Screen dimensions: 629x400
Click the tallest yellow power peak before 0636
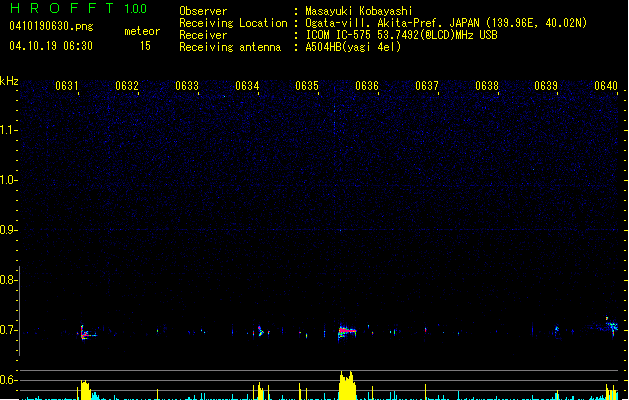click(347, 385)
